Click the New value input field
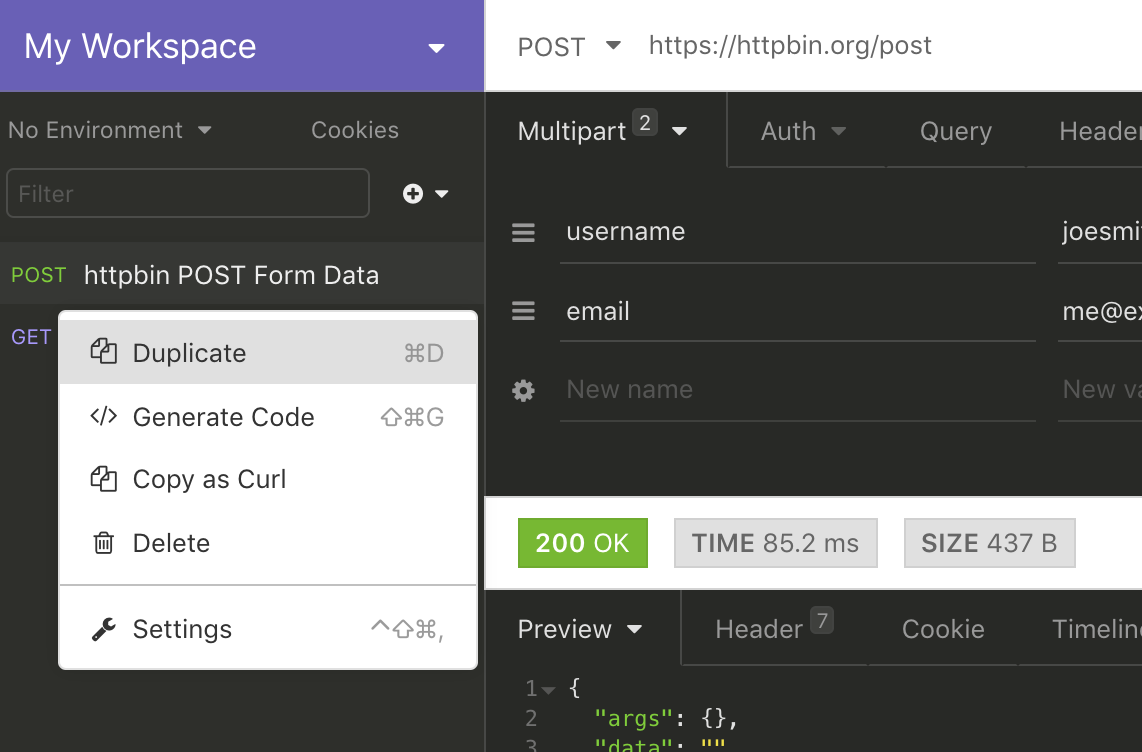The width and height of the screenshot is (1142, 752). tap(1100, 390)
